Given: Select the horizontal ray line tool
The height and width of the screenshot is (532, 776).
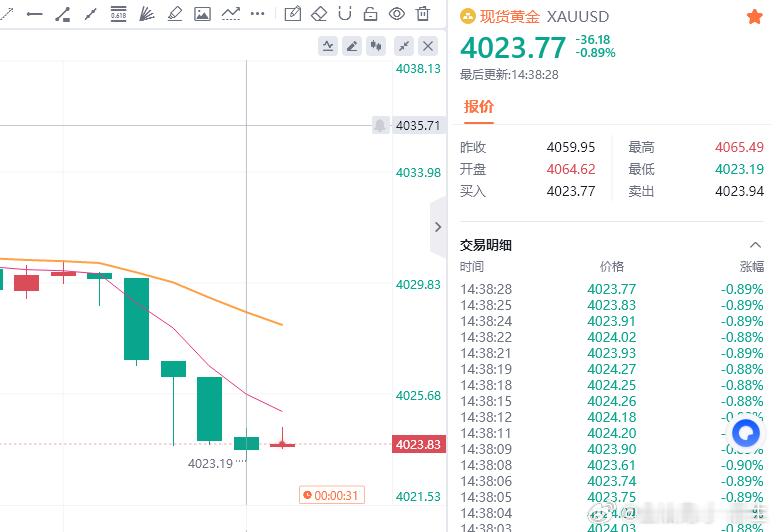Looking at the screenshot, I should pyautogui.click(x=34, y=14).
